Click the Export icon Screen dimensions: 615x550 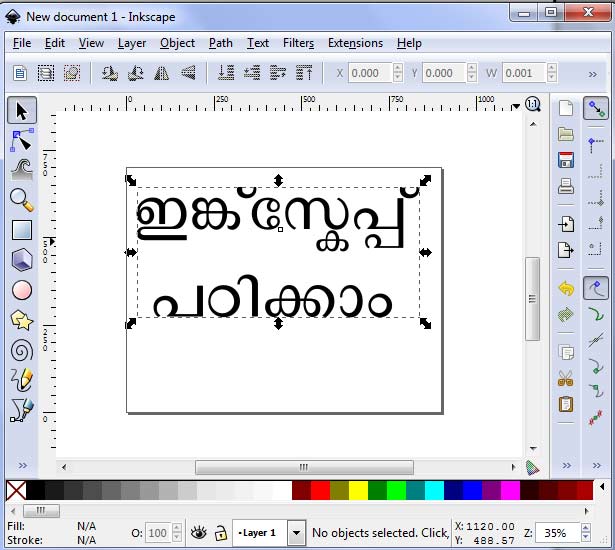click(x=566, y=250)
